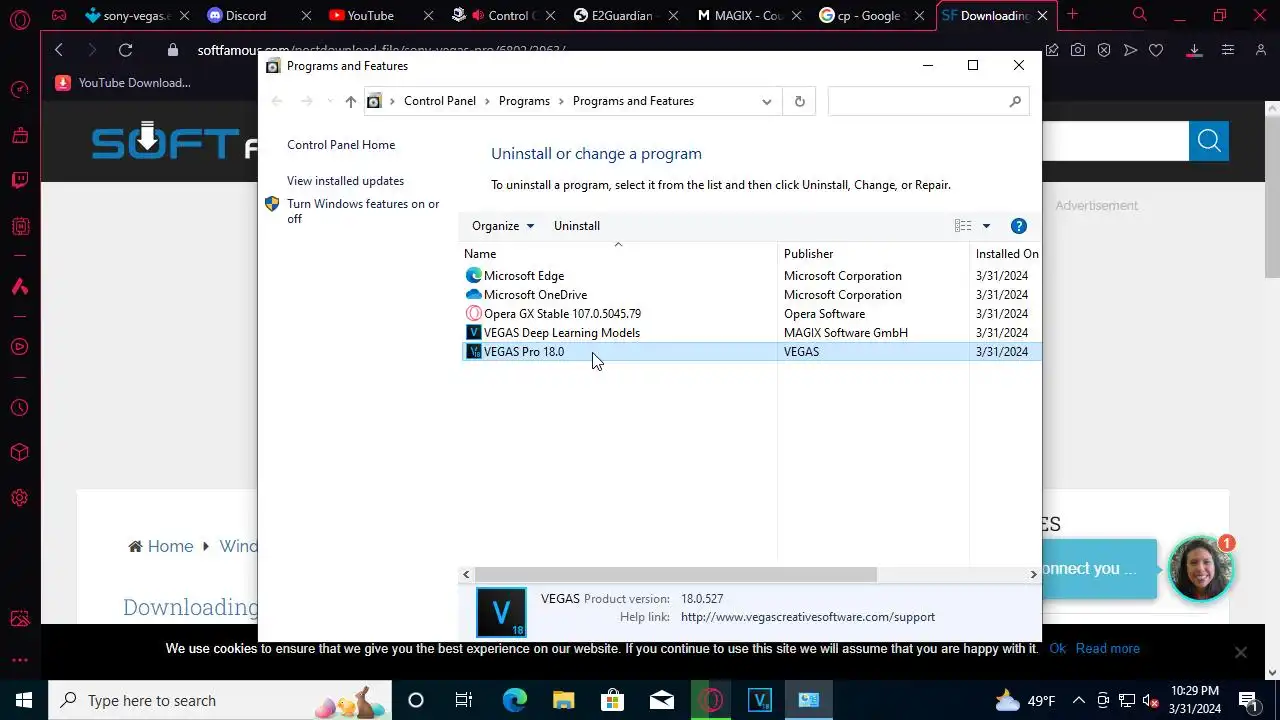Open Extensions cube icon in Opera sidebar
1280x720 pixels.
tap(20, 452)
